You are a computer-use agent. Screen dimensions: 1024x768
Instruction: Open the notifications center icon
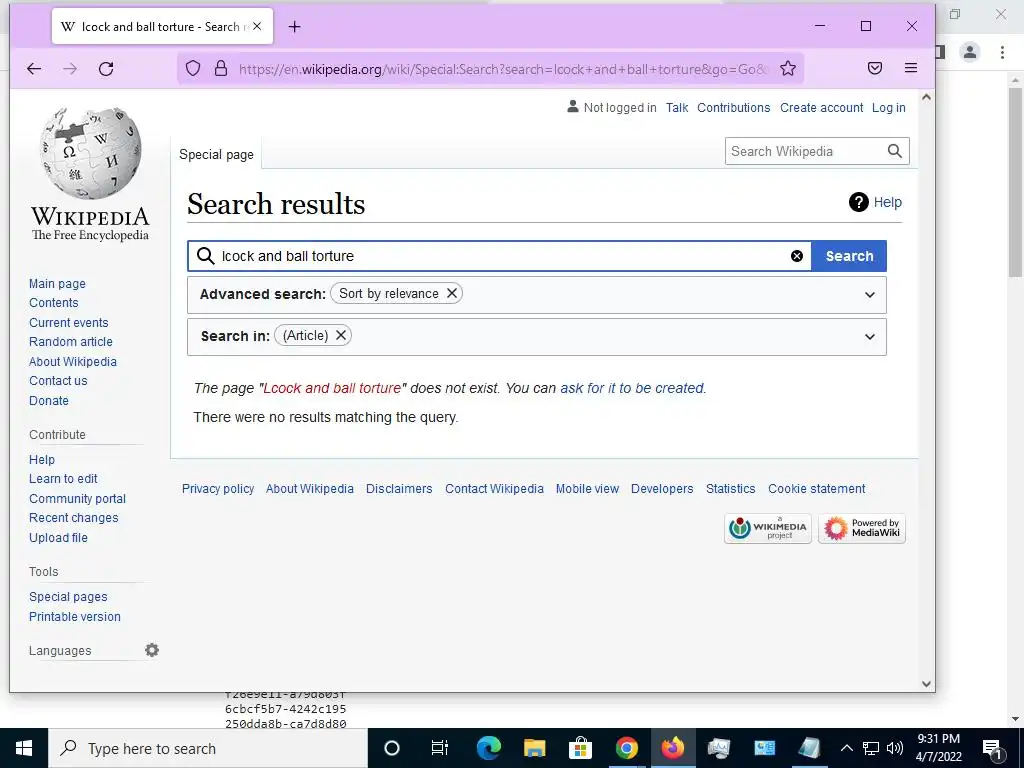pos(992,749)
